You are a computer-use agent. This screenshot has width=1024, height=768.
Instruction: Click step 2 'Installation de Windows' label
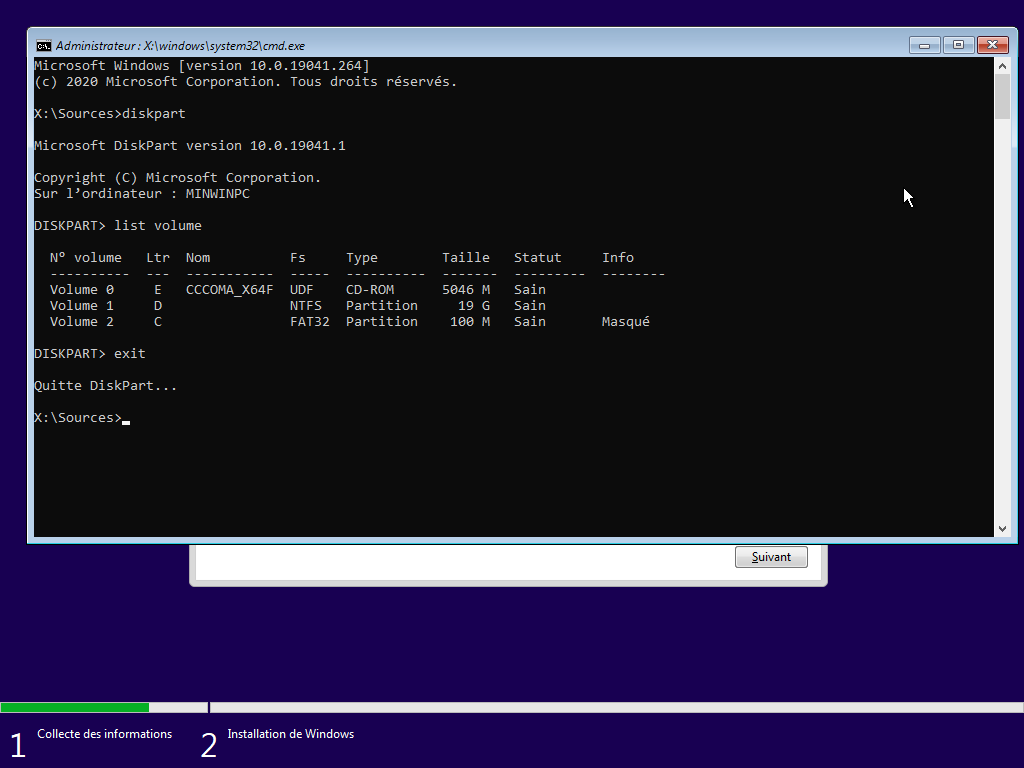click(291, 734)
